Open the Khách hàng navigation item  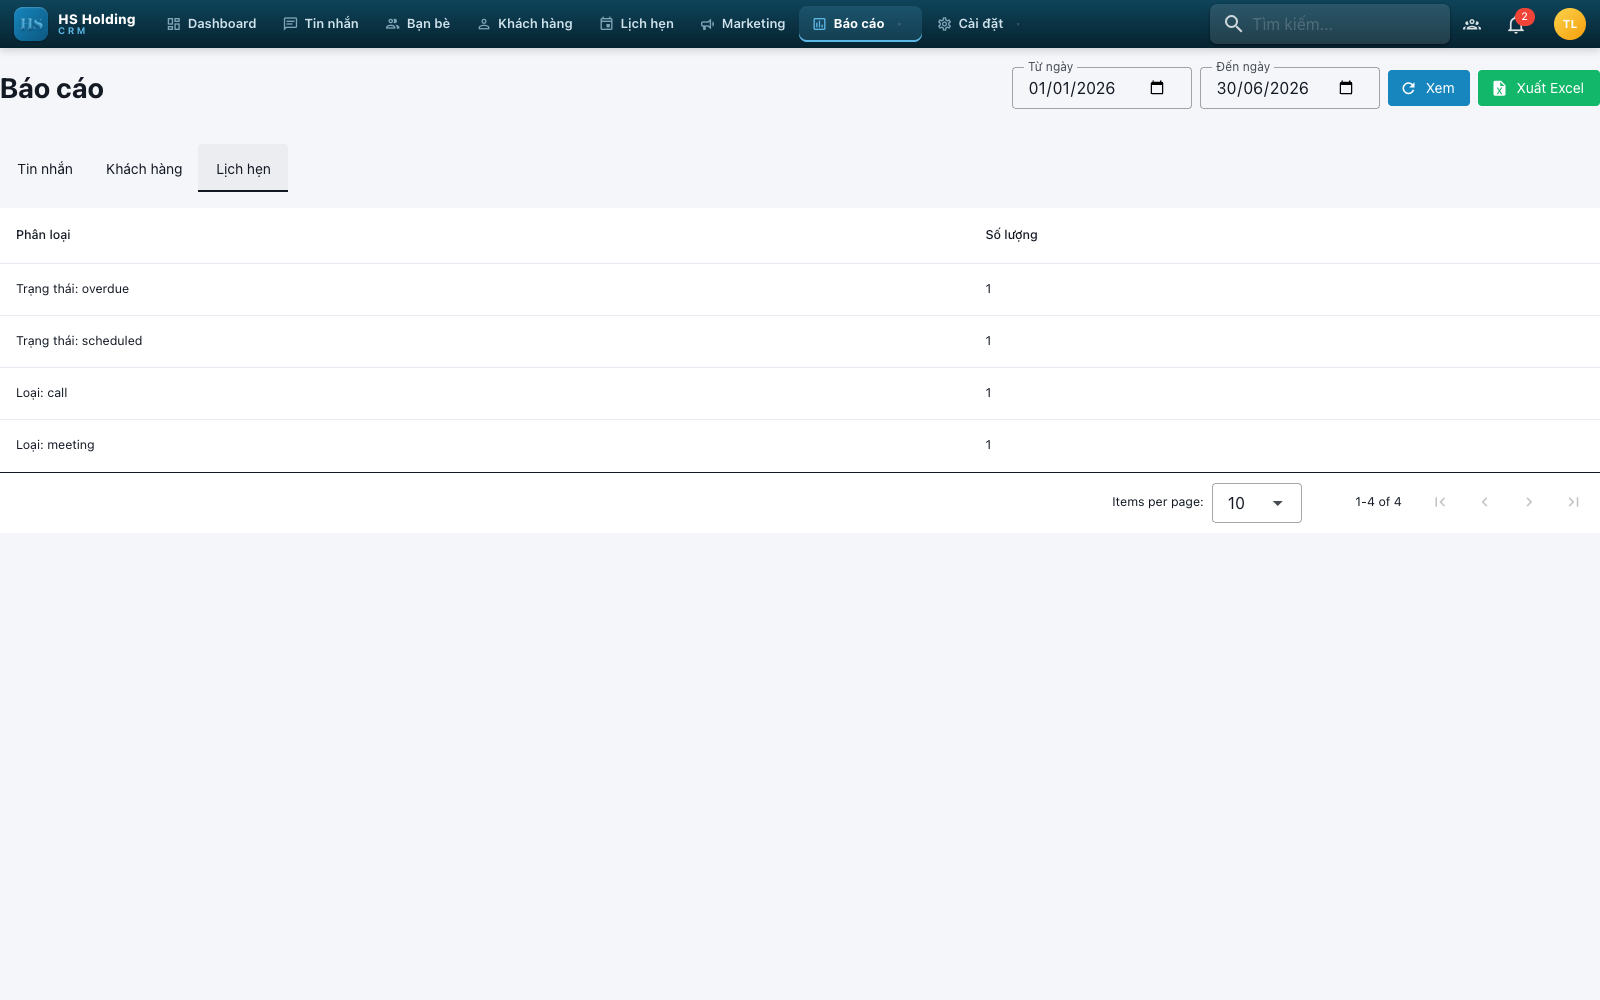525,24
